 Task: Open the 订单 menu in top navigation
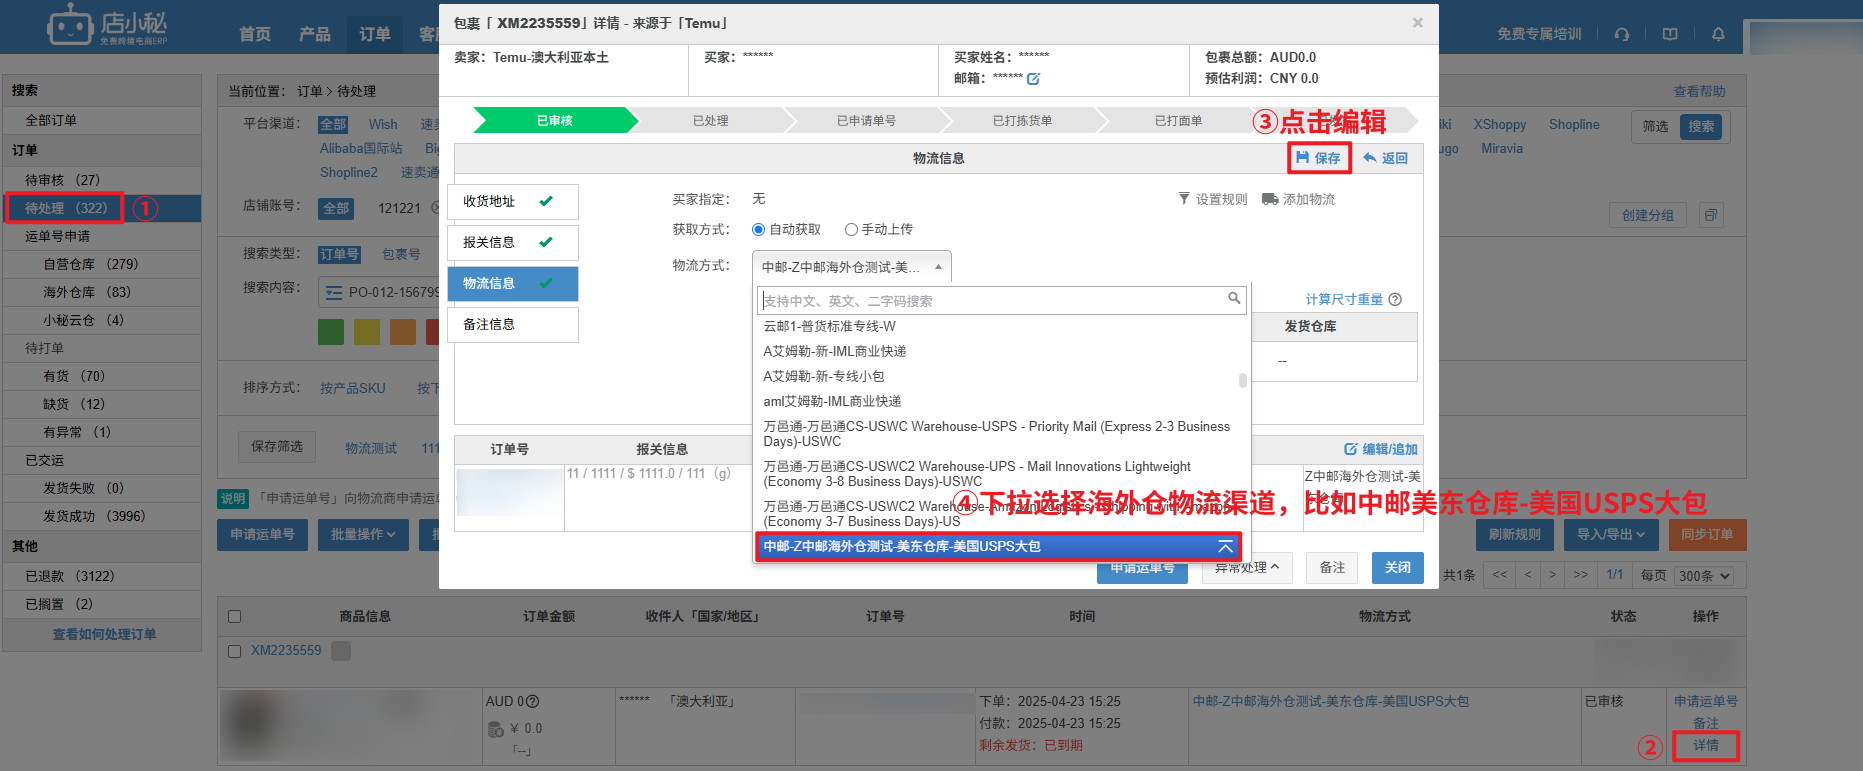(375, 34)
